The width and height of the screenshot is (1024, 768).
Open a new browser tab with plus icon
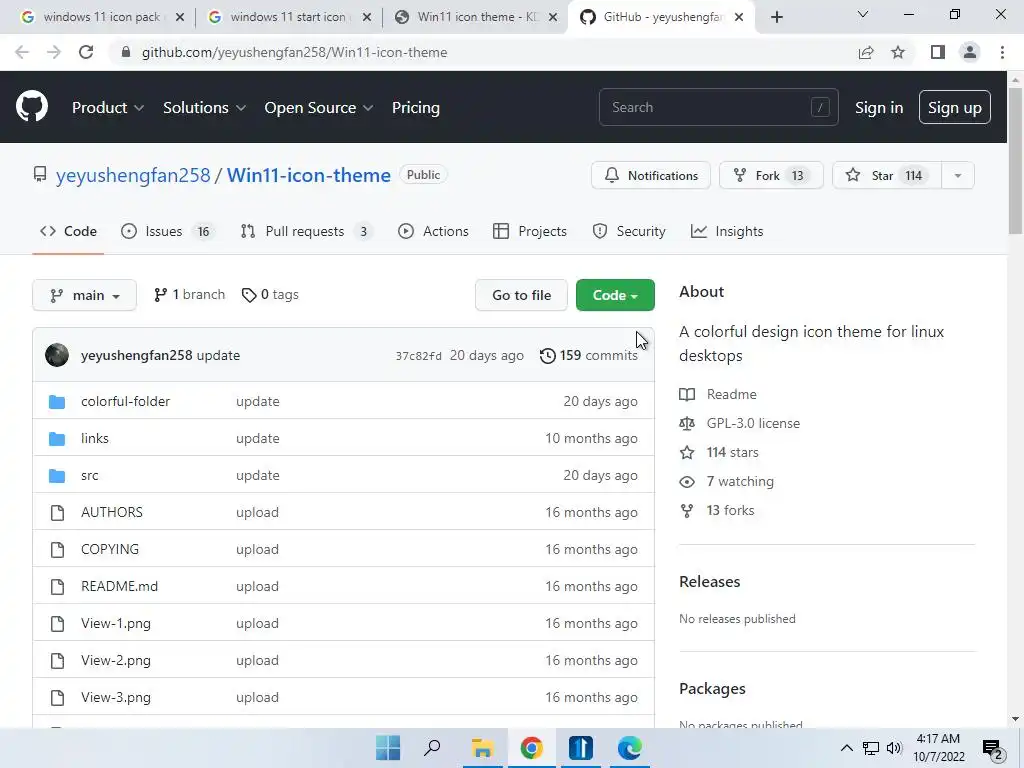pos(776,17)
